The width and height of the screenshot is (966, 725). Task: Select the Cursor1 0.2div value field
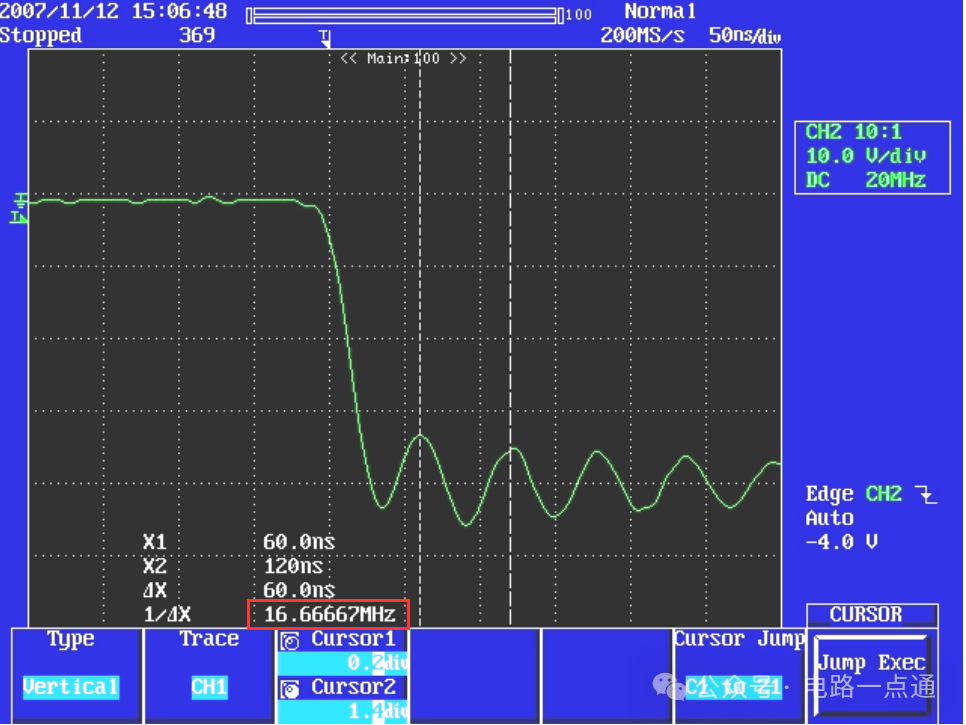pyautogui.click(x=342, y=663)
